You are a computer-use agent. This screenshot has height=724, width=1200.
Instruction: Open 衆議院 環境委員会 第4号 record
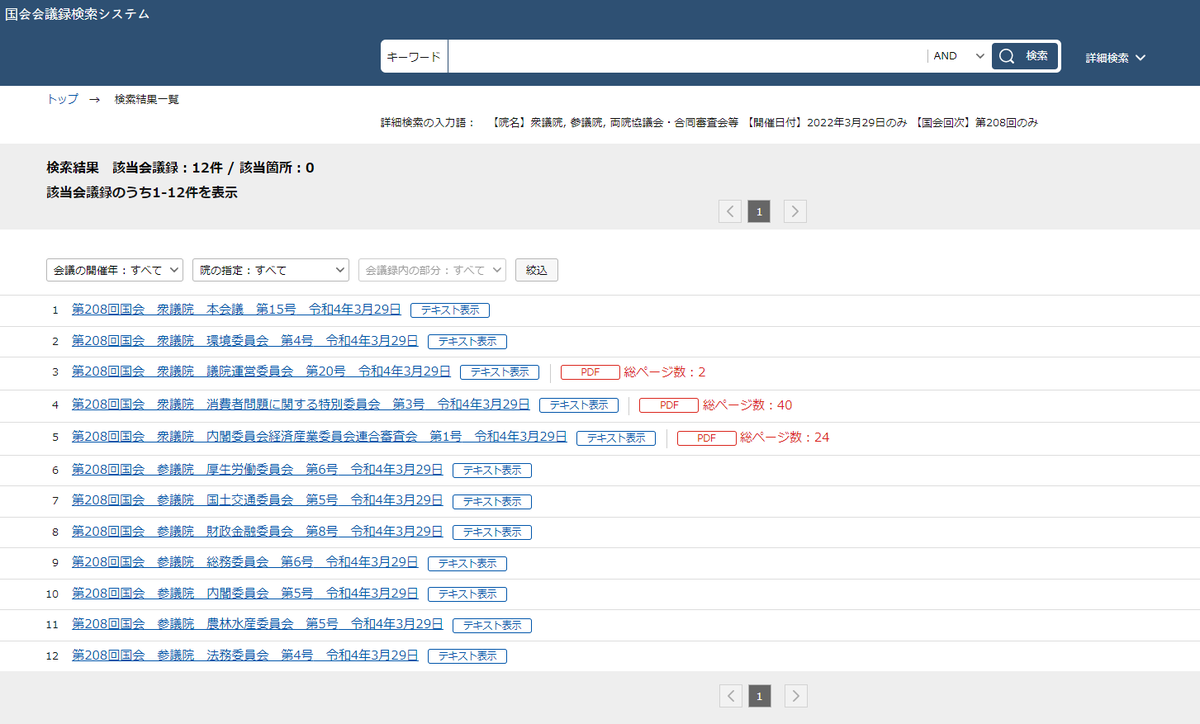(x=245, y=341)
